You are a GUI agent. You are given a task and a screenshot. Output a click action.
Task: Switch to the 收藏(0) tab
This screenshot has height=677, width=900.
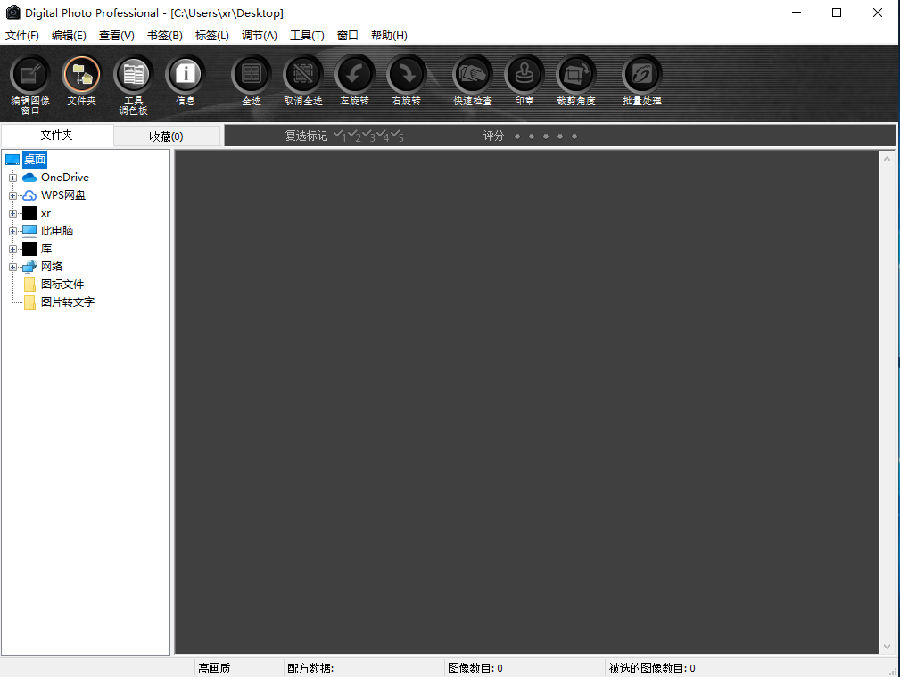coord(166,136)
